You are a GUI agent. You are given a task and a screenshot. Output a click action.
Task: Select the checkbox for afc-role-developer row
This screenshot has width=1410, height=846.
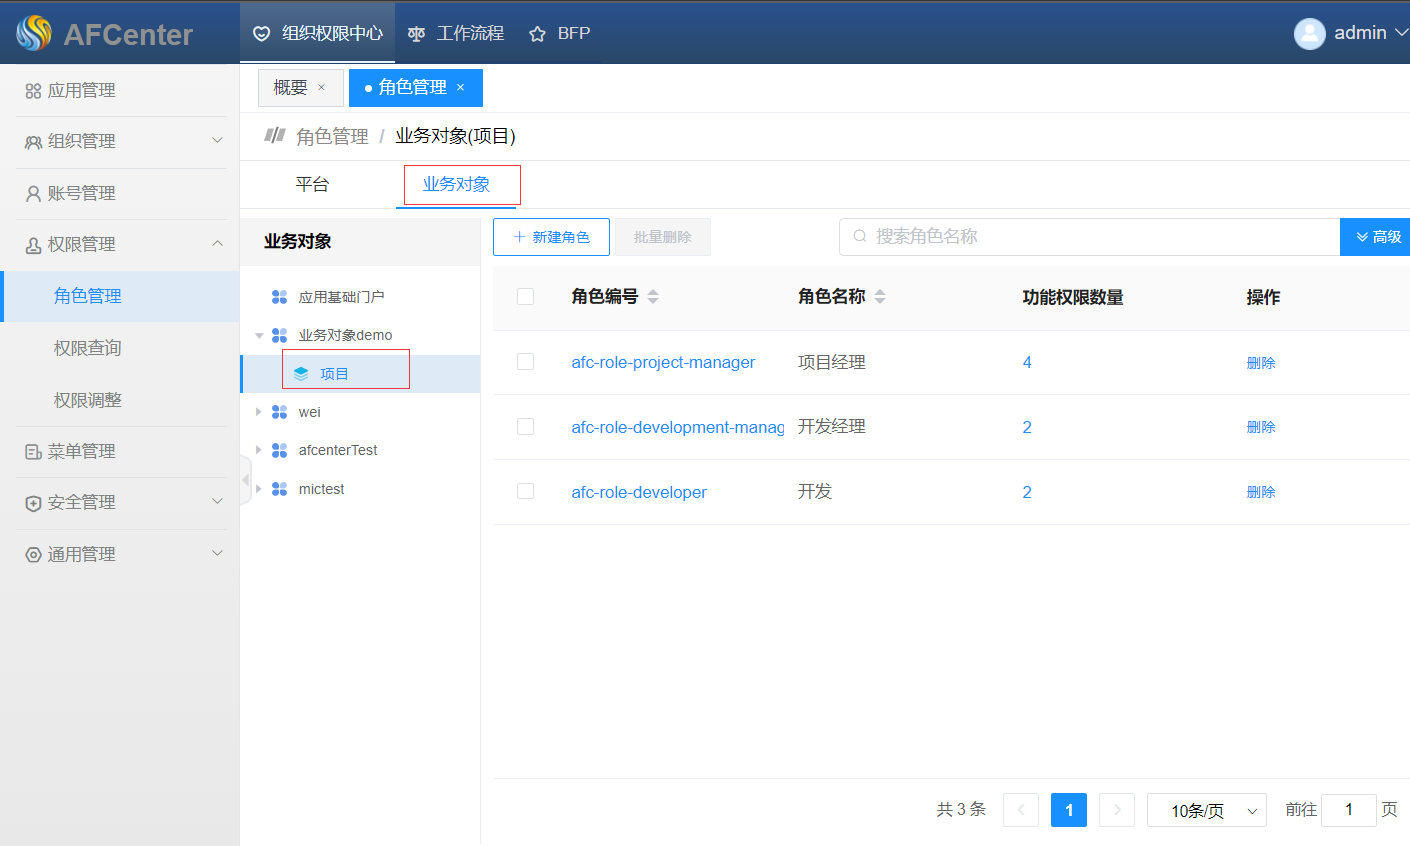click(525, 491)
